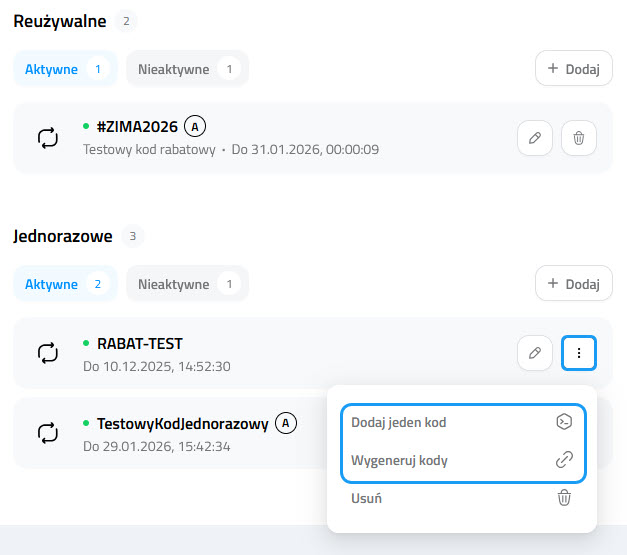This screenshot has height=555, width=627.
Task: Switch to Aktywne tab under Jednorazowe
Action: [x=65, y=284]
